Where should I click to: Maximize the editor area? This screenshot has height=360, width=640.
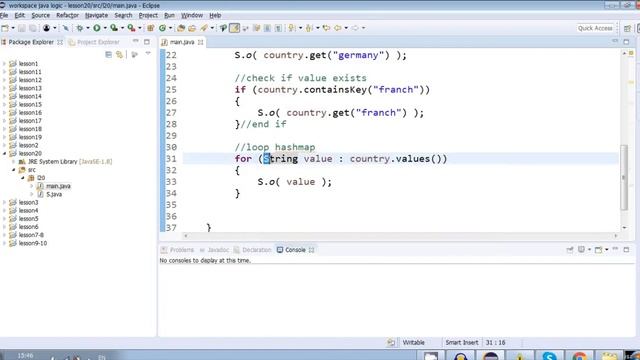click(626, 42)
